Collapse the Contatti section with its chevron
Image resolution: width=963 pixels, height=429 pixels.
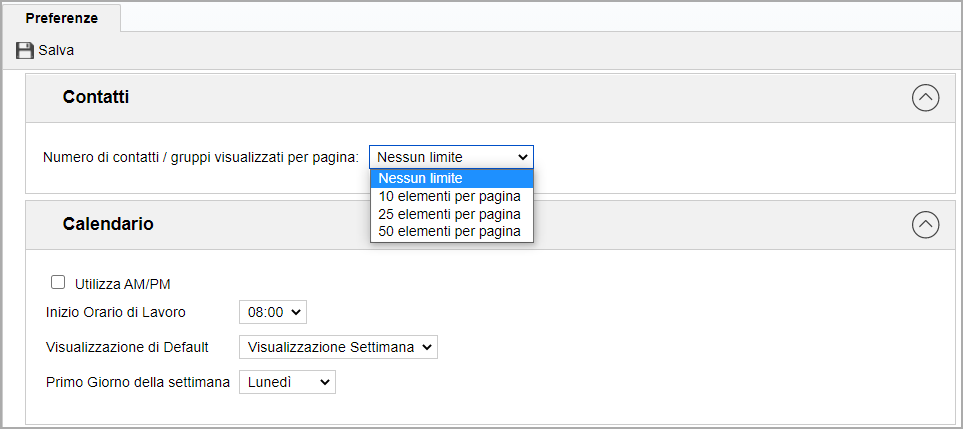(x=926, y=98)
